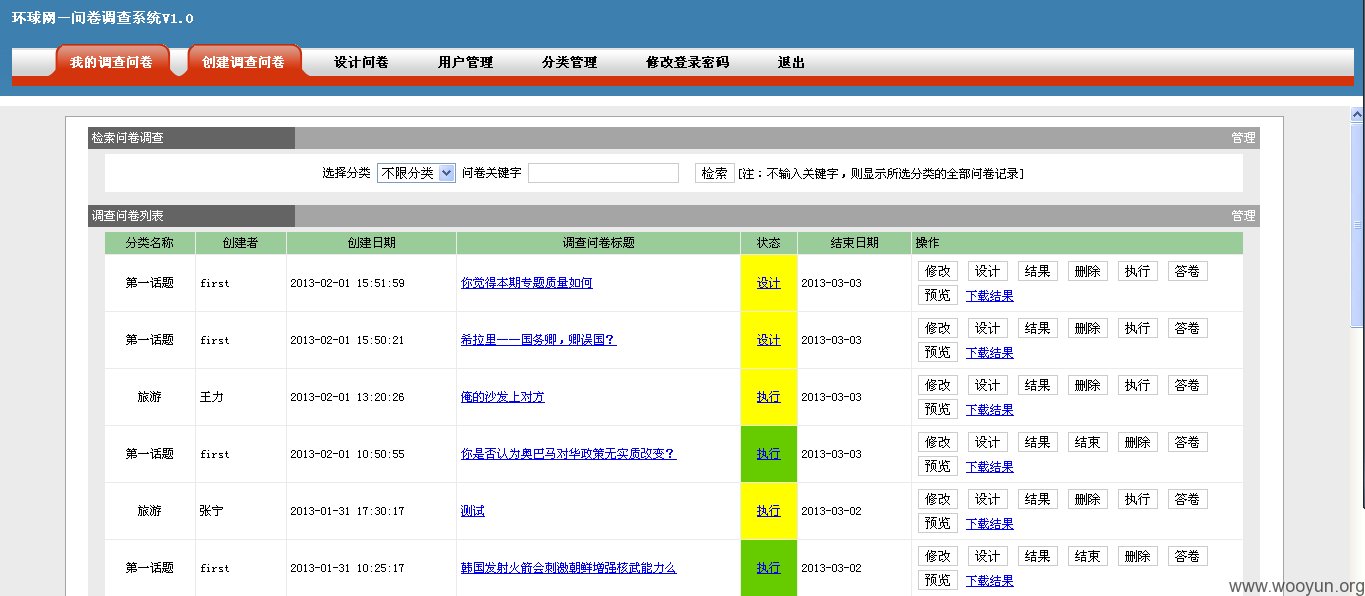Focus the 问卷关键字 keyword input field

point(603,173)
